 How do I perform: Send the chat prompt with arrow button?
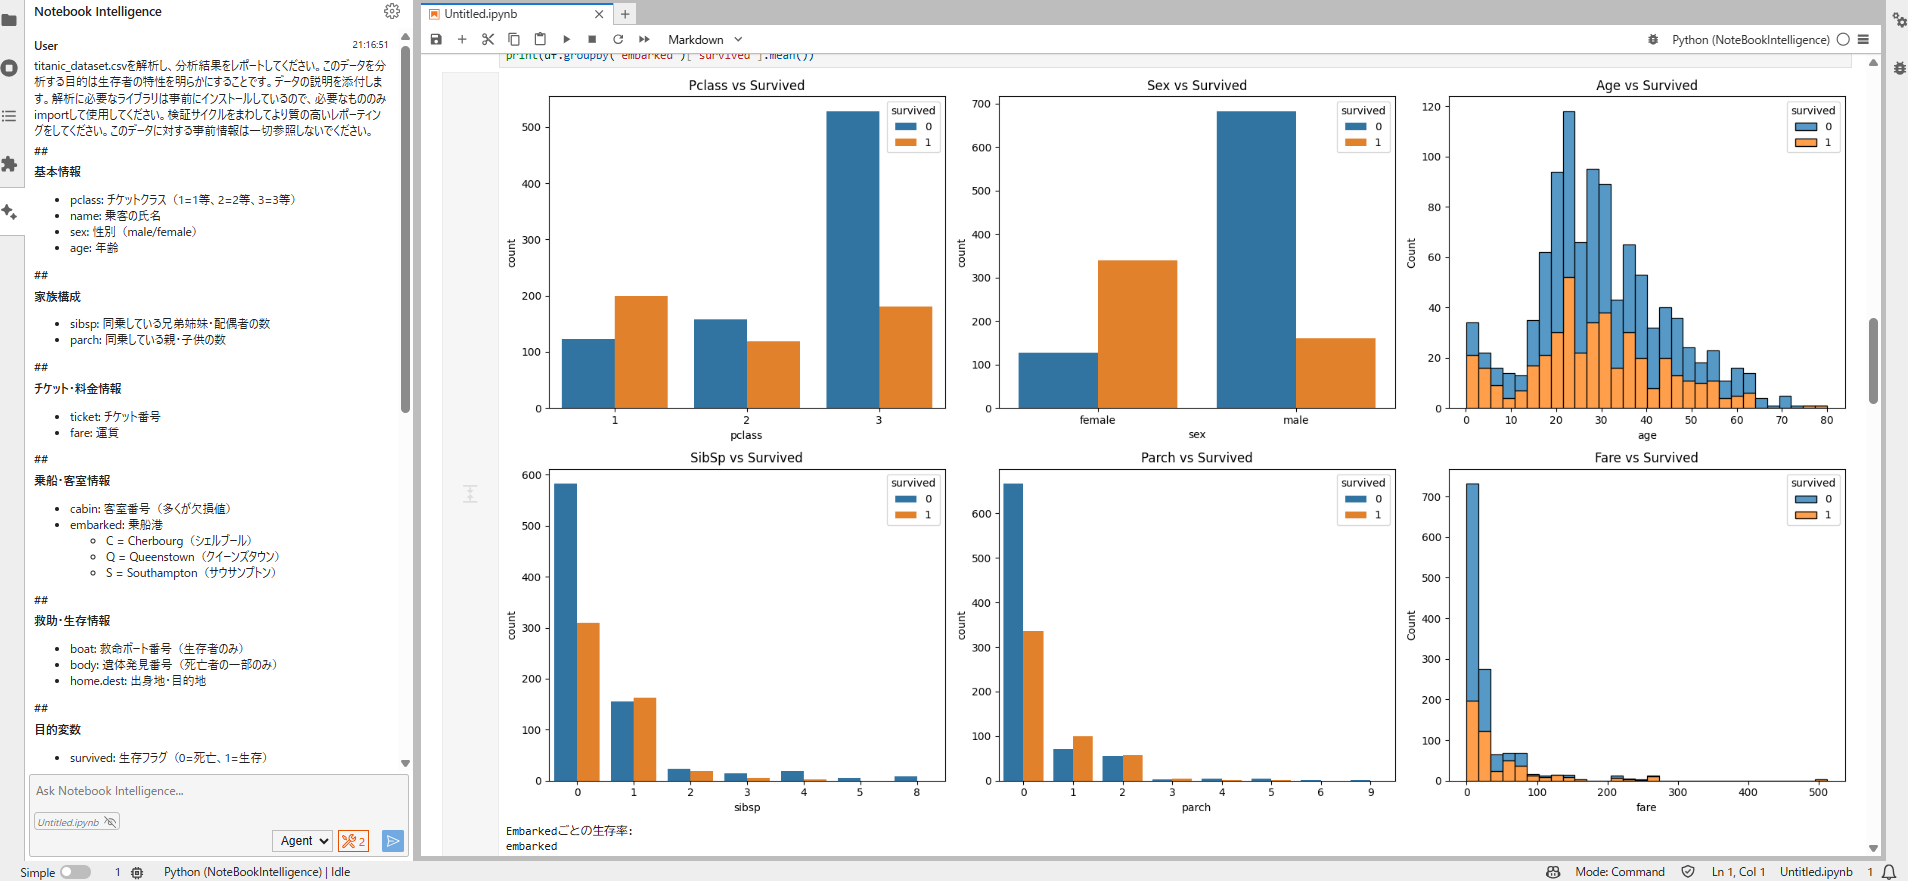[x=393, y=841]
